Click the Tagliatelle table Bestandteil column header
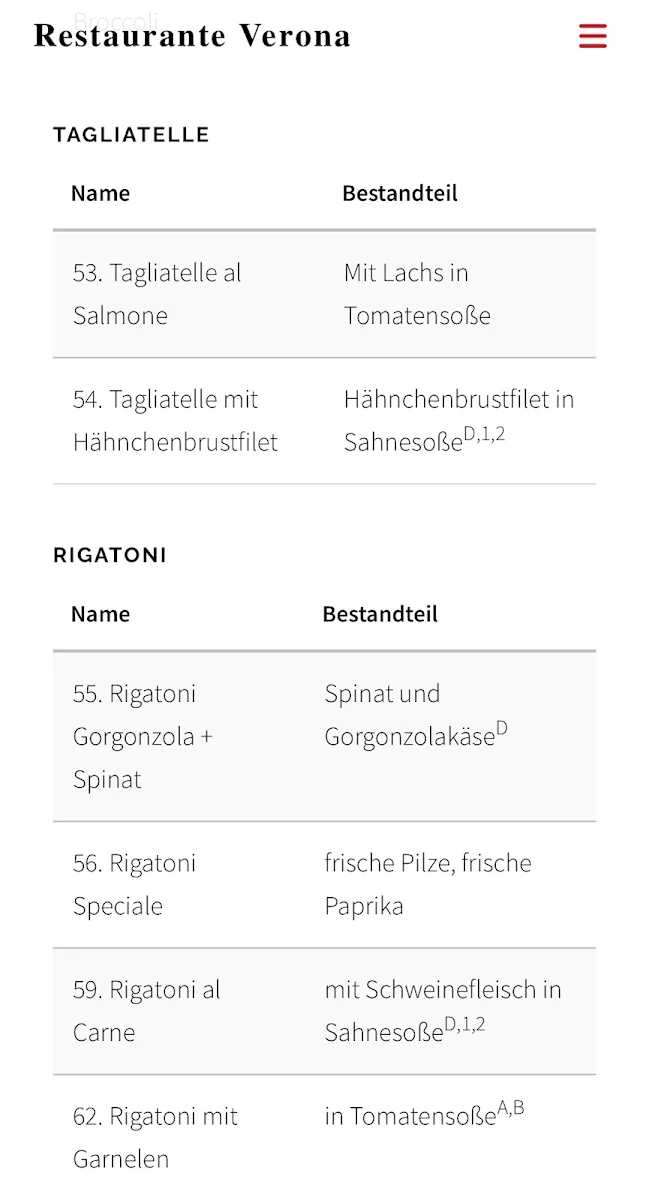Viewport: 649px width, 1200px height. click(400, 193)
